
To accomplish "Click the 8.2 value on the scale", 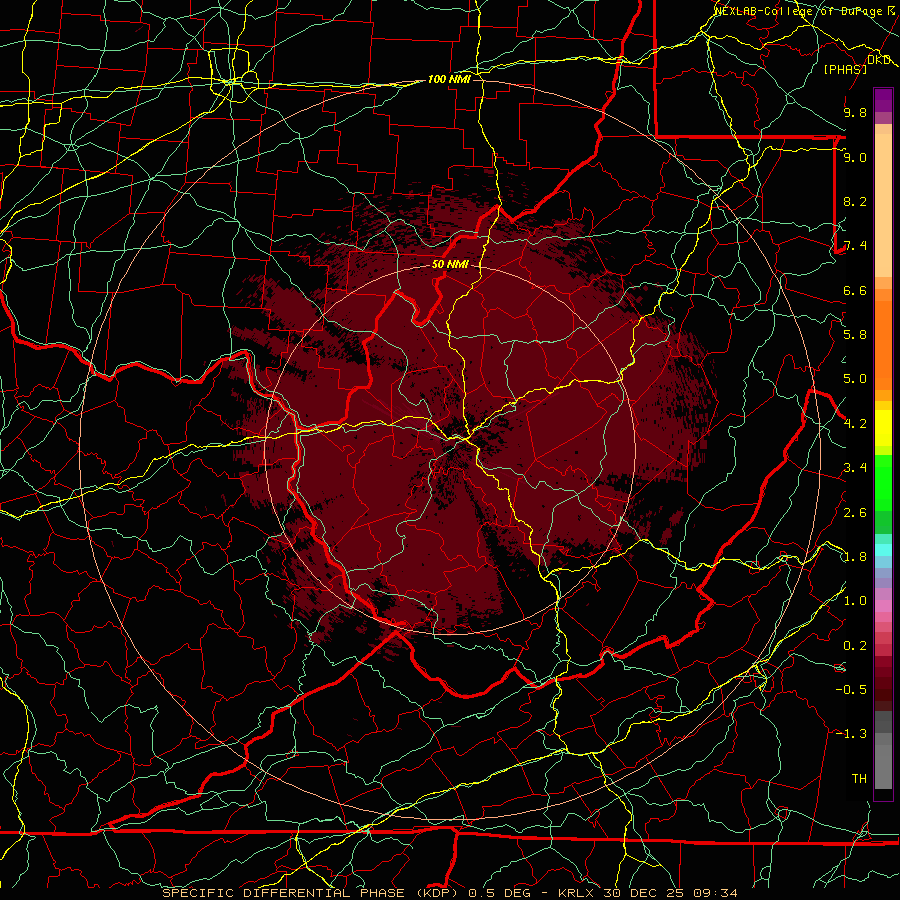I will tap(855, 201).
